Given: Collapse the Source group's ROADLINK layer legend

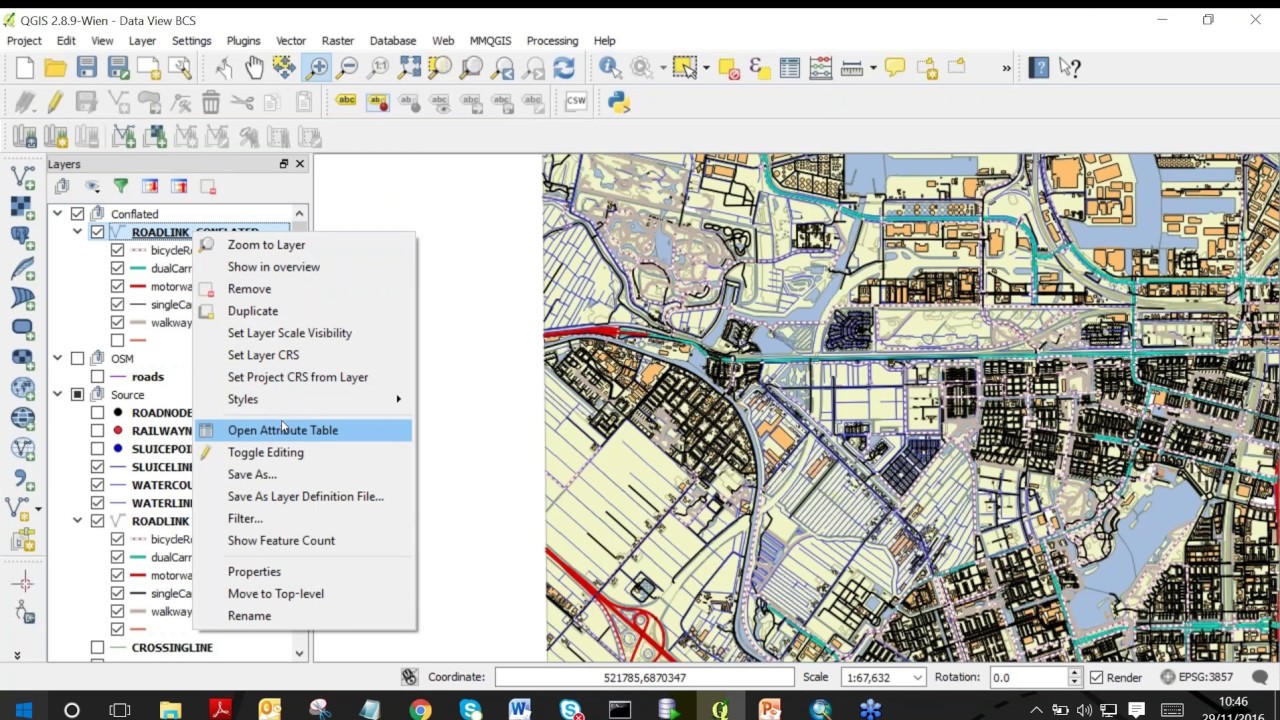Looking at the screenshot, I should tap(77, 521).
